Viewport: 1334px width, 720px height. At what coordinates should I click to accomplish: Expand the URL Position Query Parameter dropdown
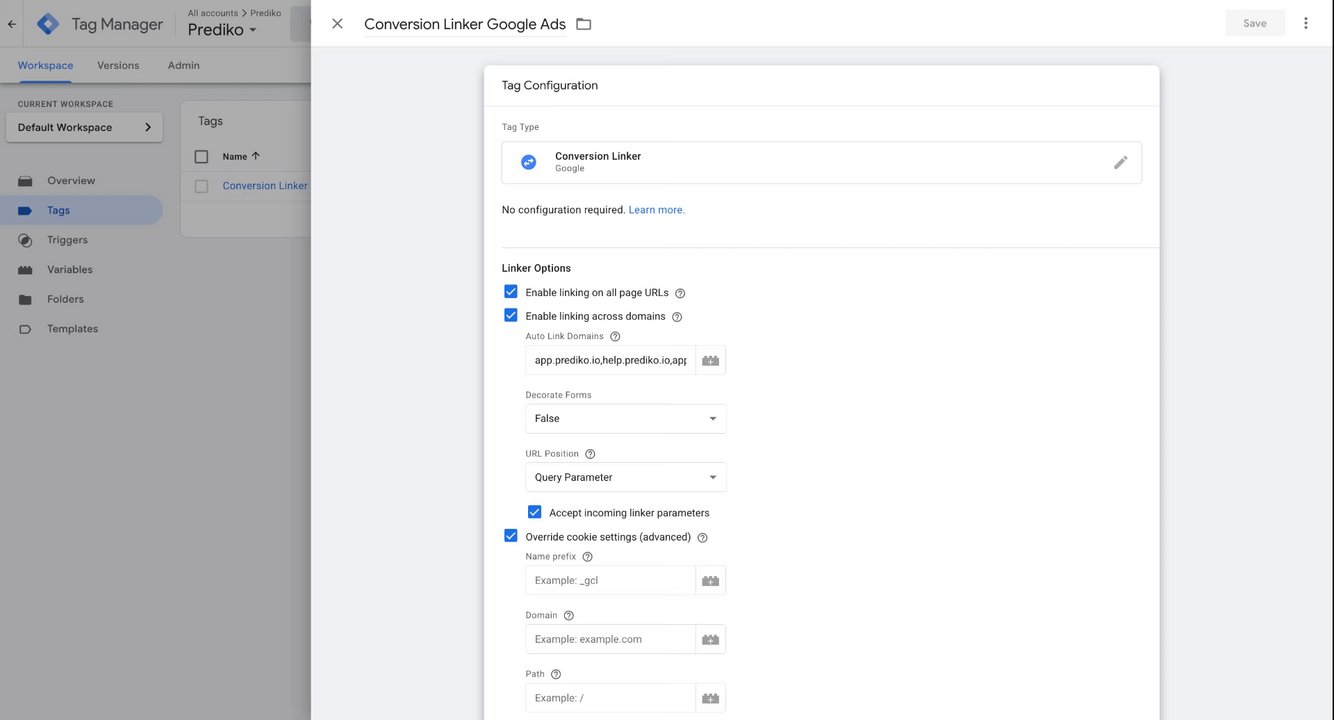tap(625, 477)
